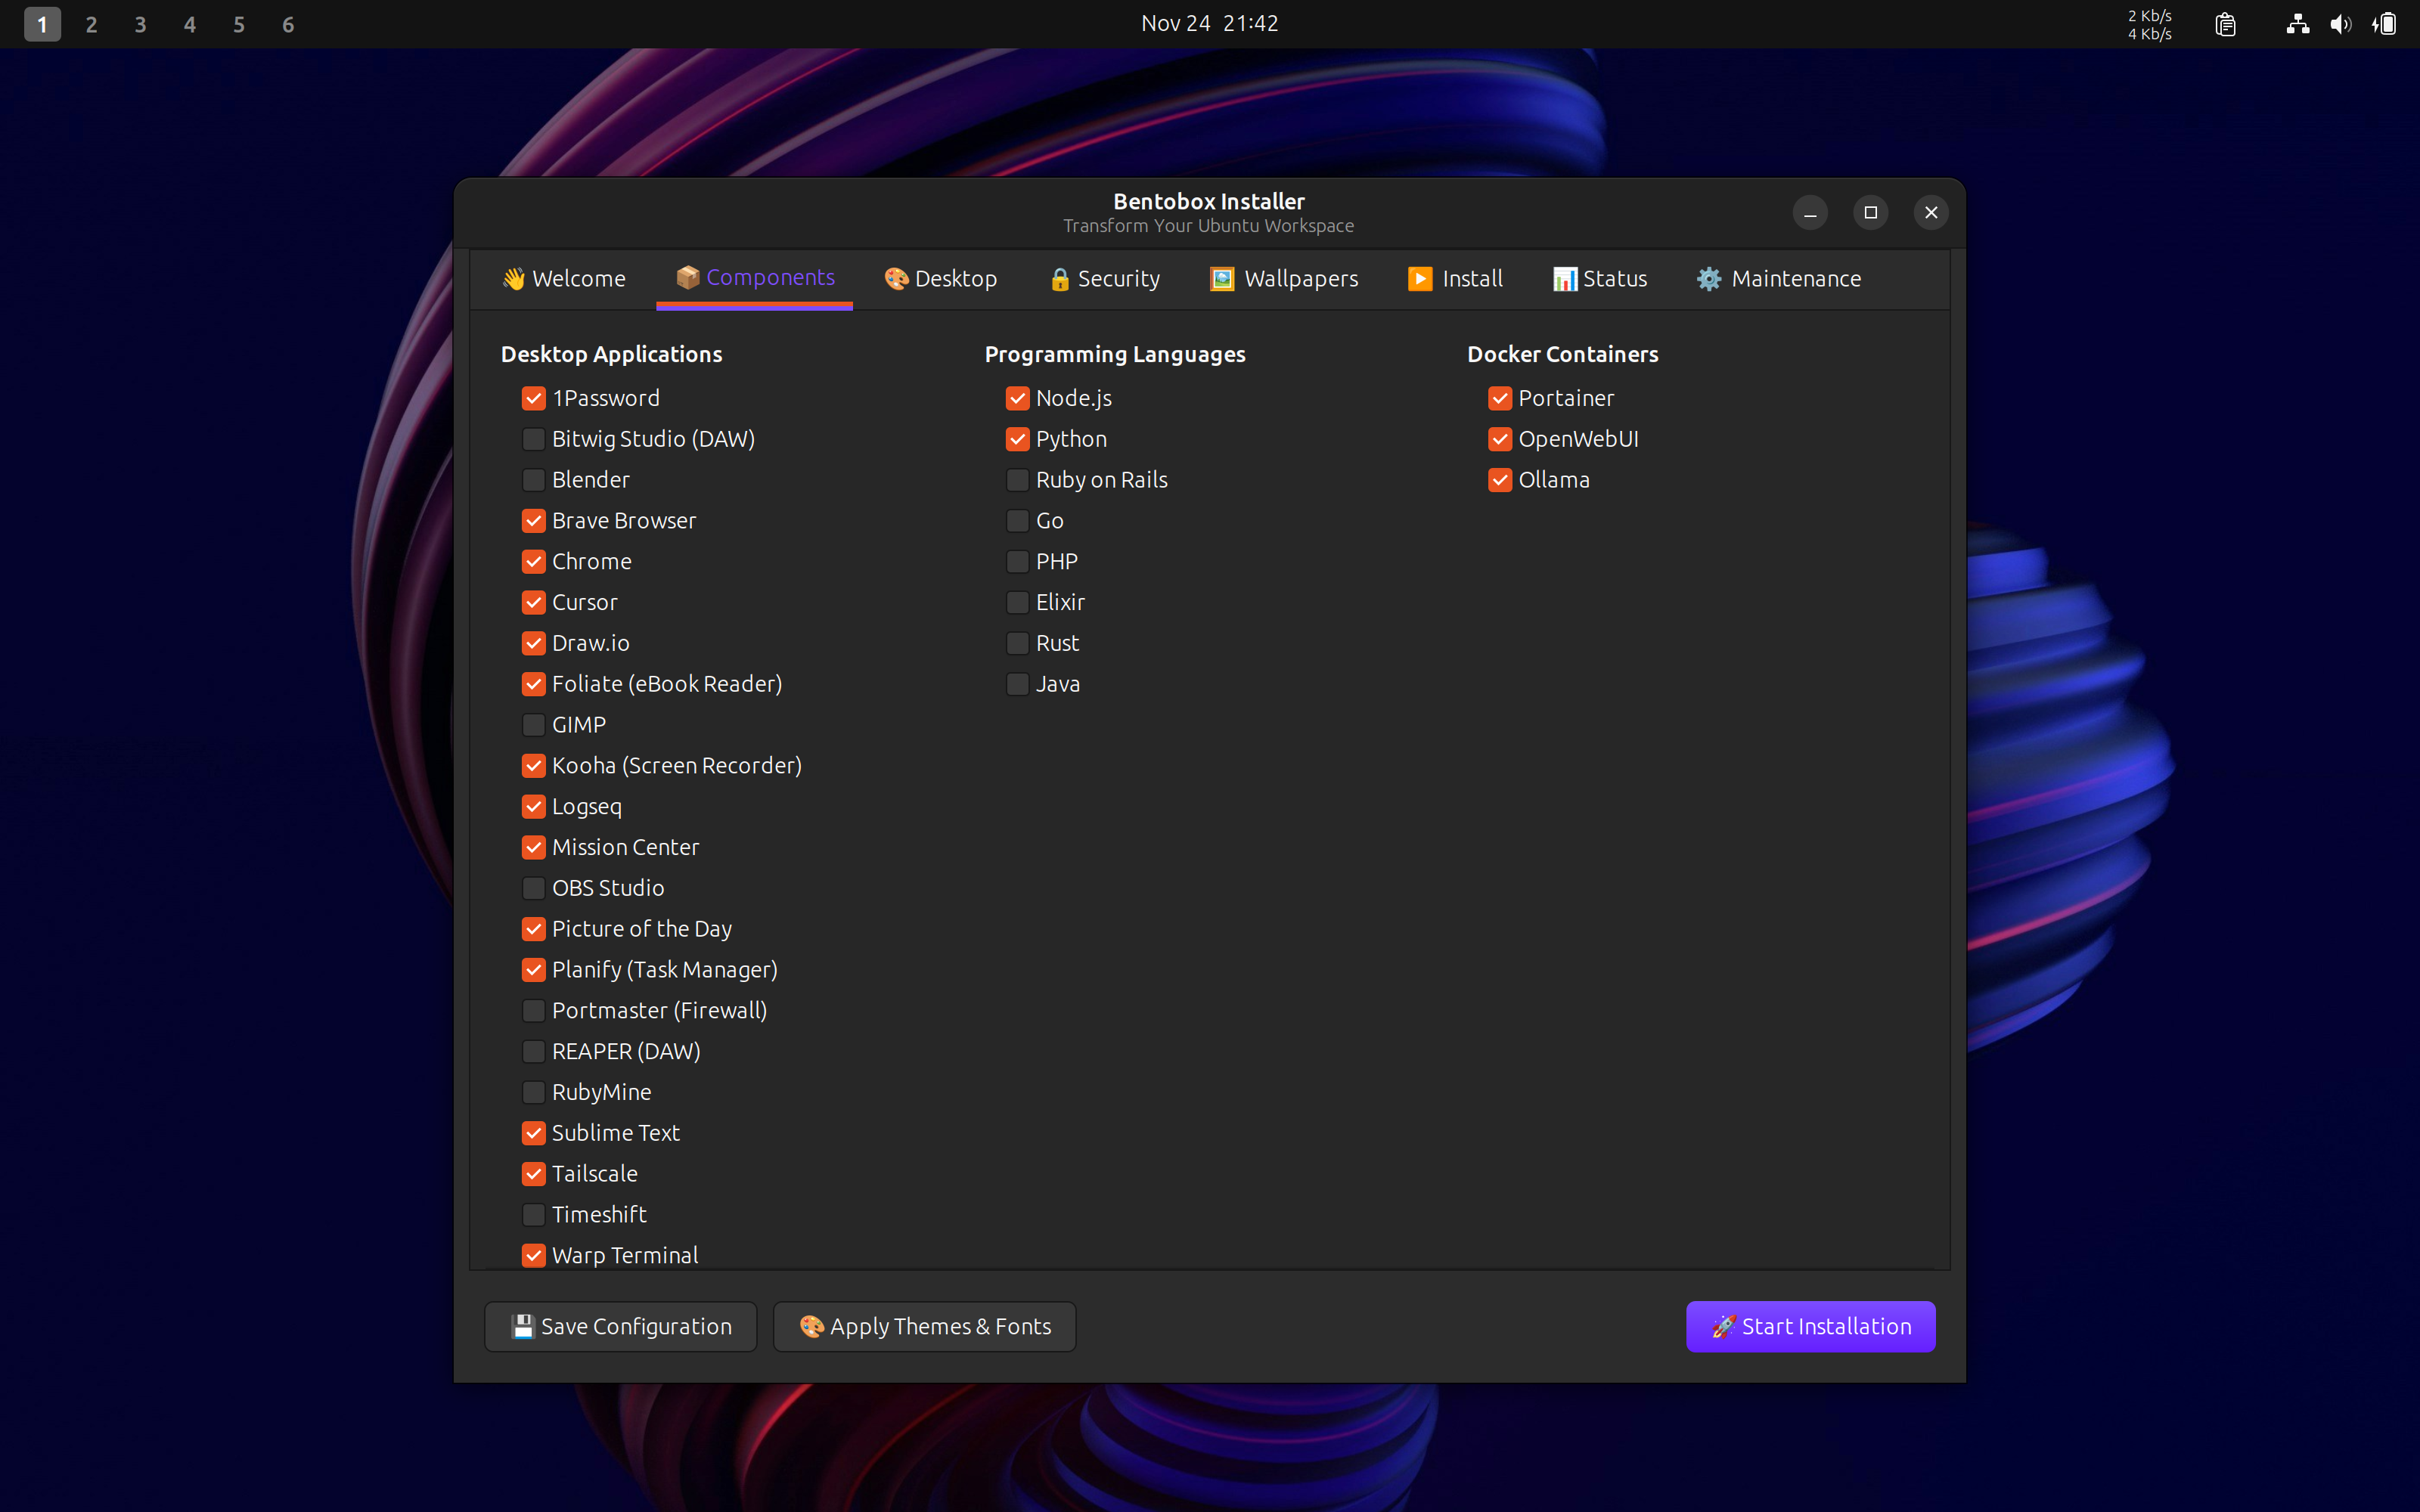Click the speaker volume icon in the system tray

[x=2341, y=24]
